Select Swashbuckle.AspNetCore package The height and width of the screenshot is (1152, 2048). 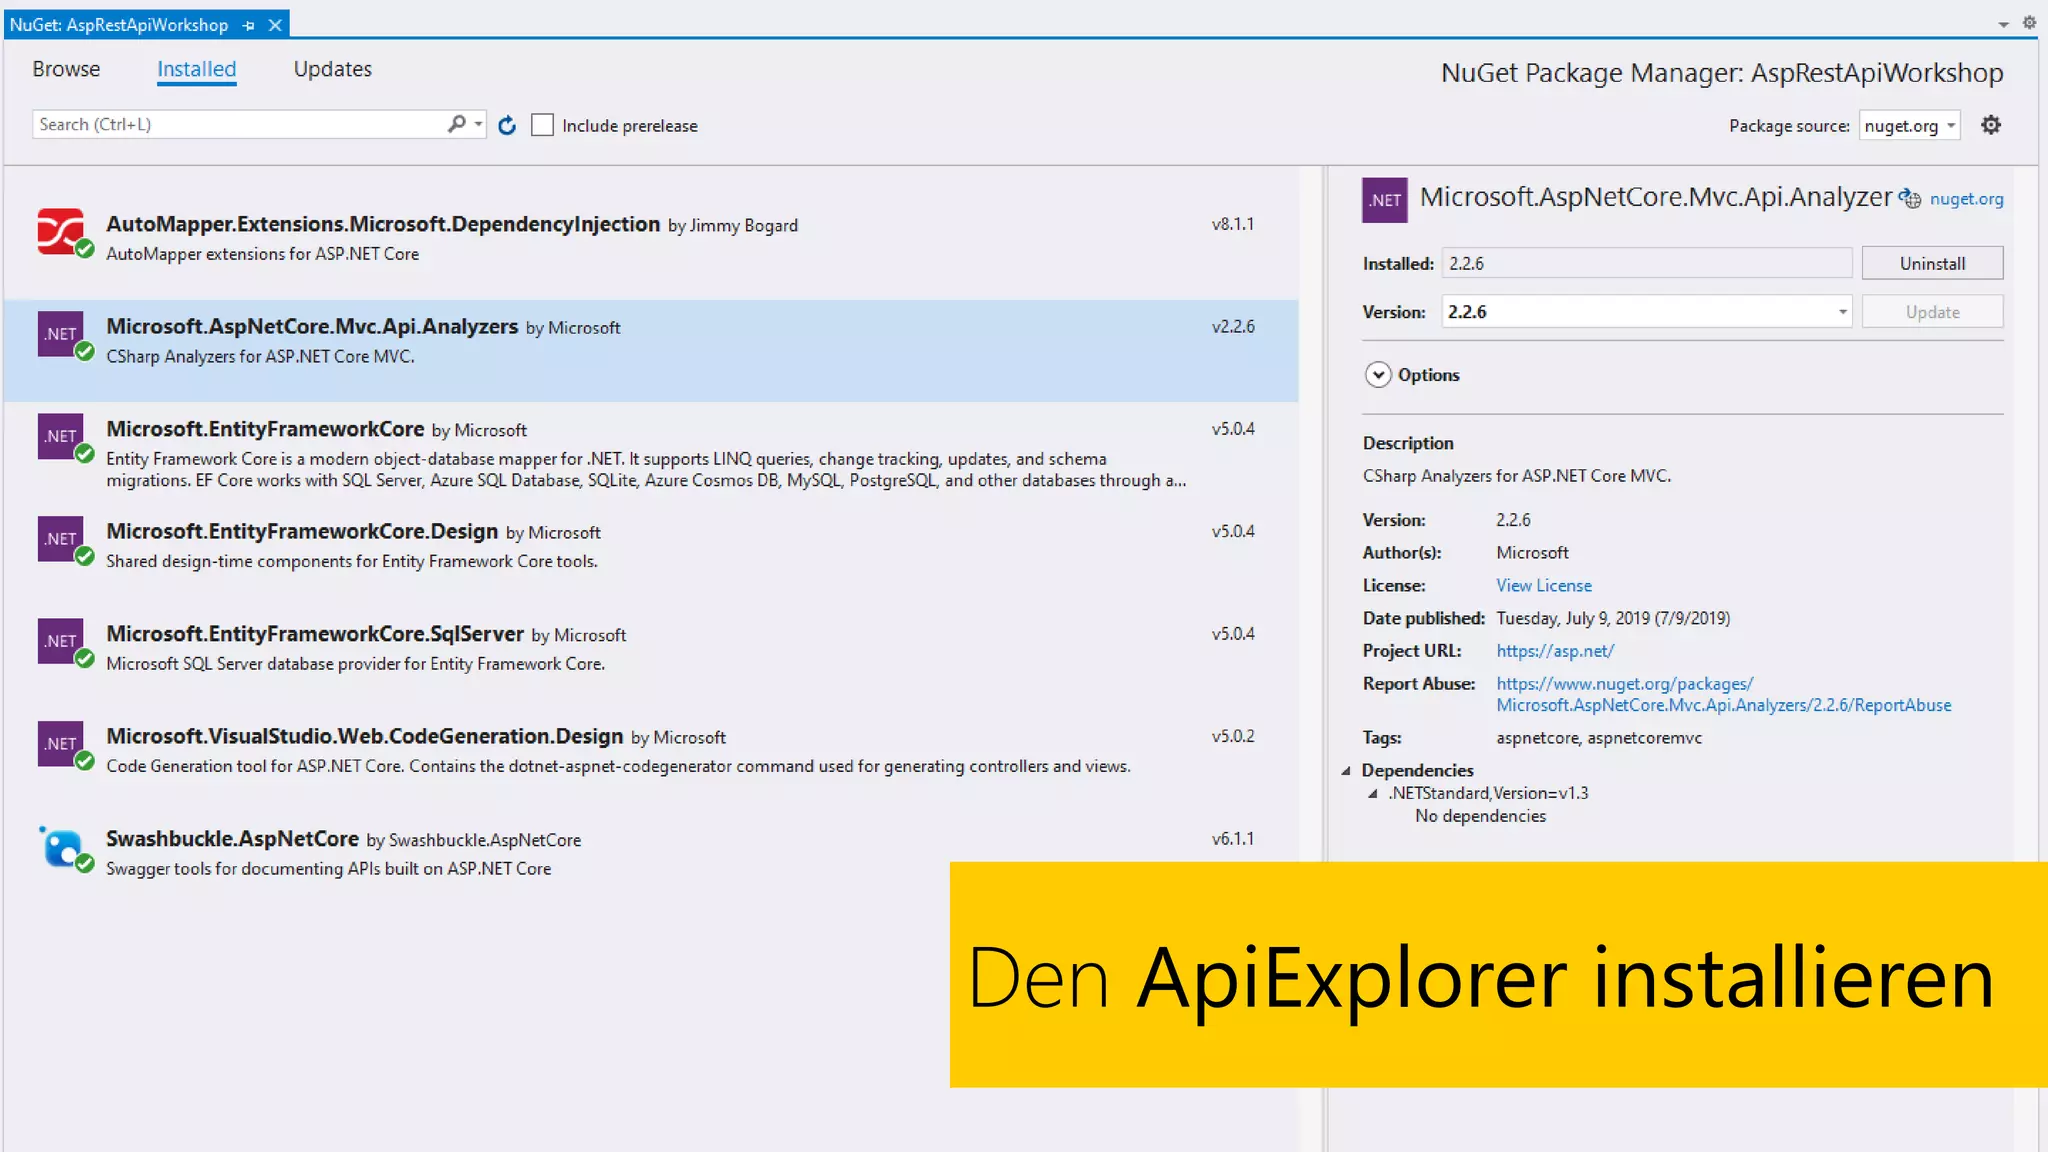click(x=651, y=863)
